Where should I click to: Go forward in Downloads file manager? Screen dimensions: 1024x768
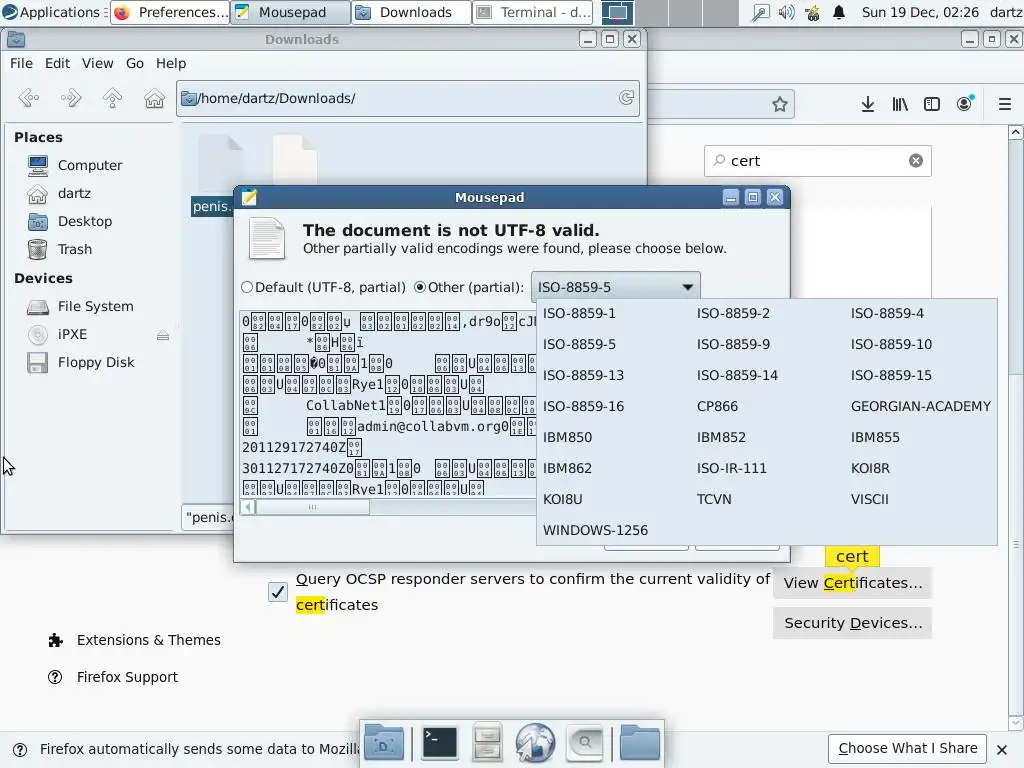pos(71,98)
